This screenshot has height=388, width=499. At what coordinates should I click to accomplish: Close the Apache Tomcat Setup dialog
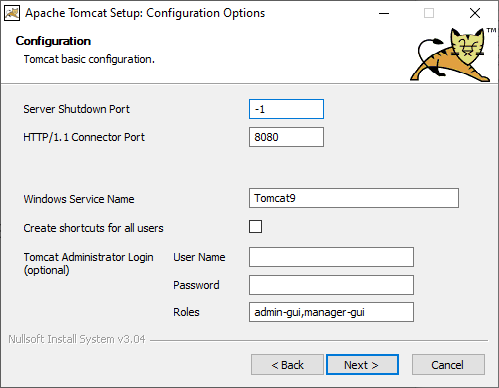[475, 13]
